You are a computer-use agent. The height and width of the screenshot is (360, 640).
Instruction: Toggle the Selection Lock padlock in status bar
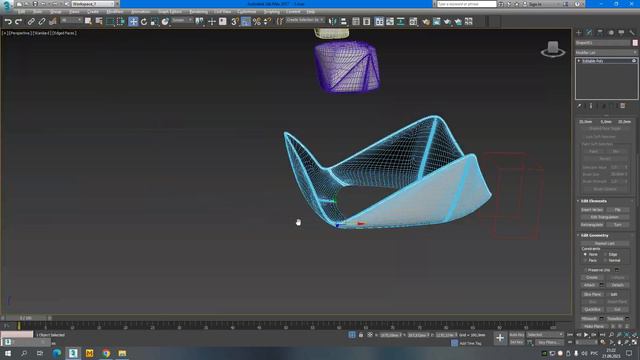tap(361, 335)
